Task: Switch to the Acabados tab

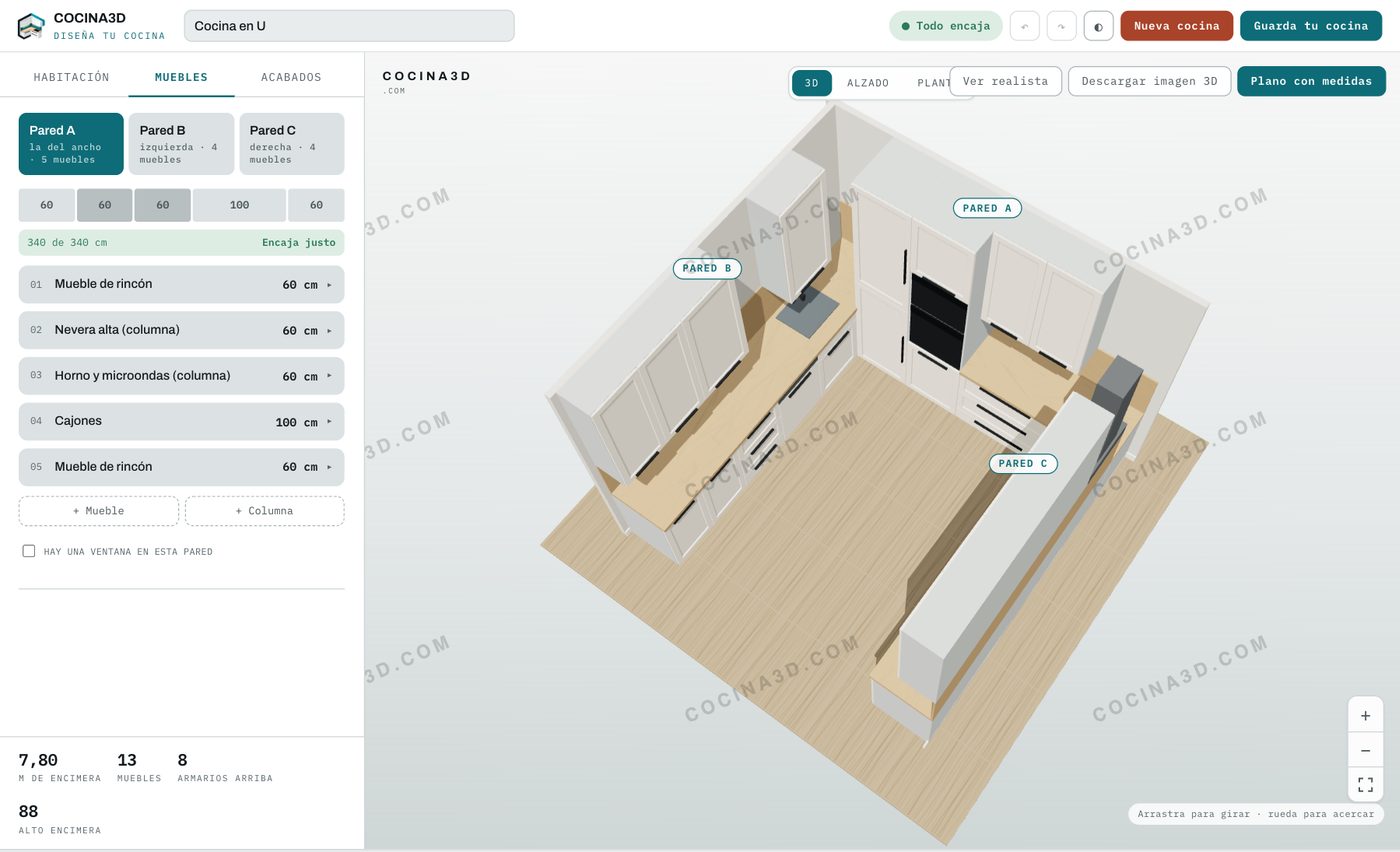Action: click(291, 77)
